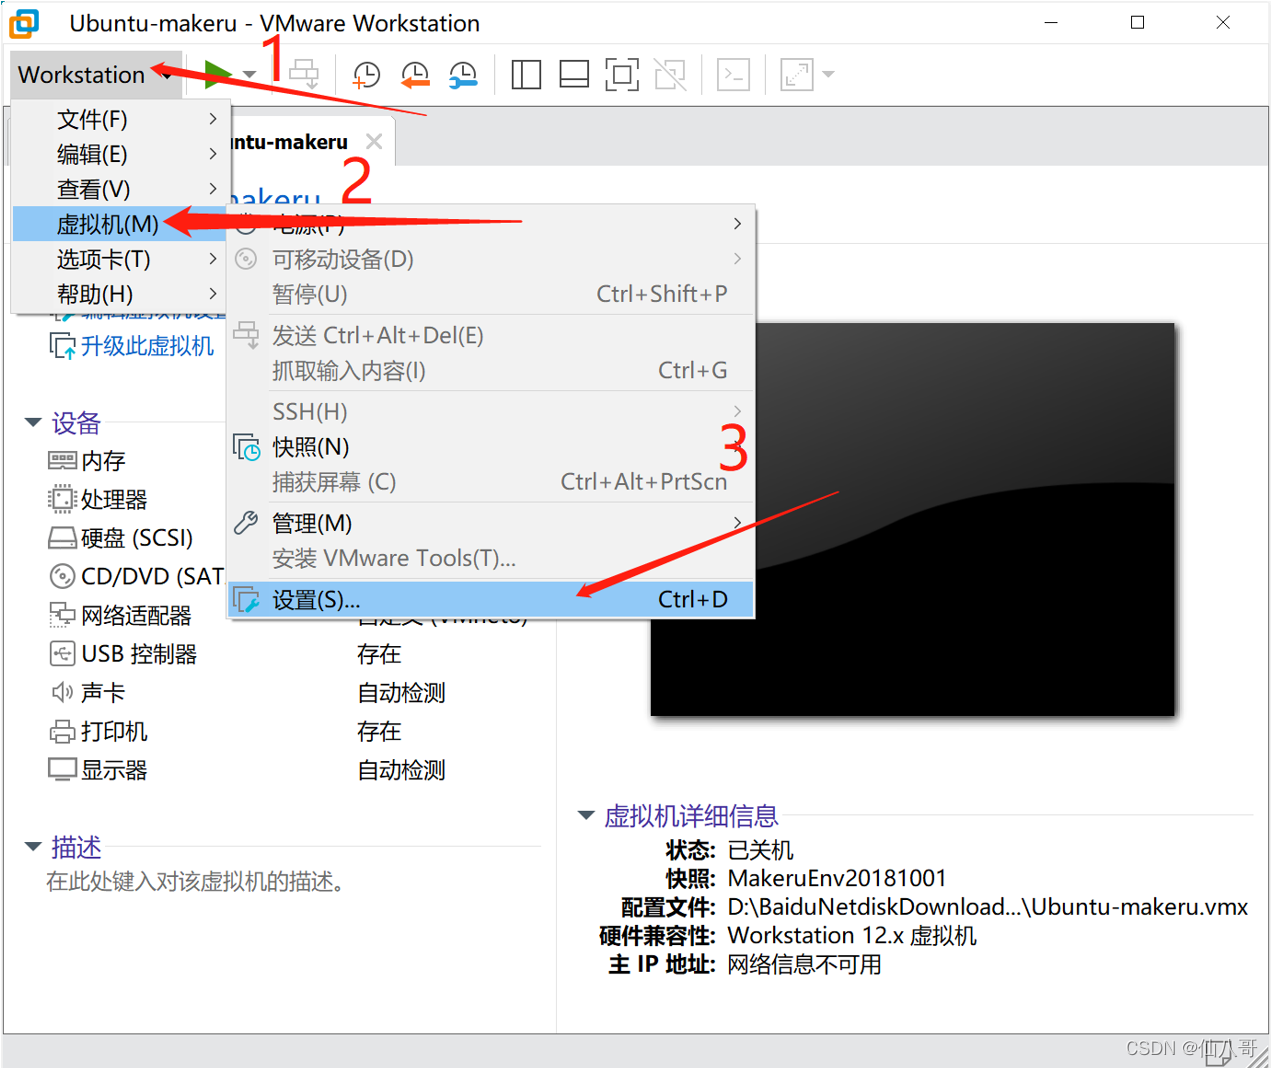The width and height of the screenshot is (1273, 1068).
Task: Select the 打印机 printer device row
Action: (x=98, y=732)
